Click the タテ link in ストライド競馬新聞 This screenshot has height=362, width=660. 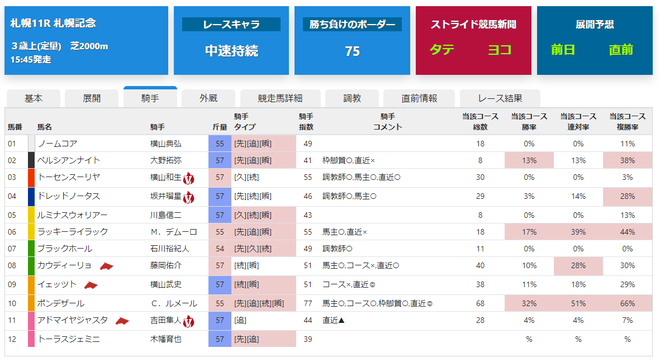pyautogui.click(x=442, y=50)
